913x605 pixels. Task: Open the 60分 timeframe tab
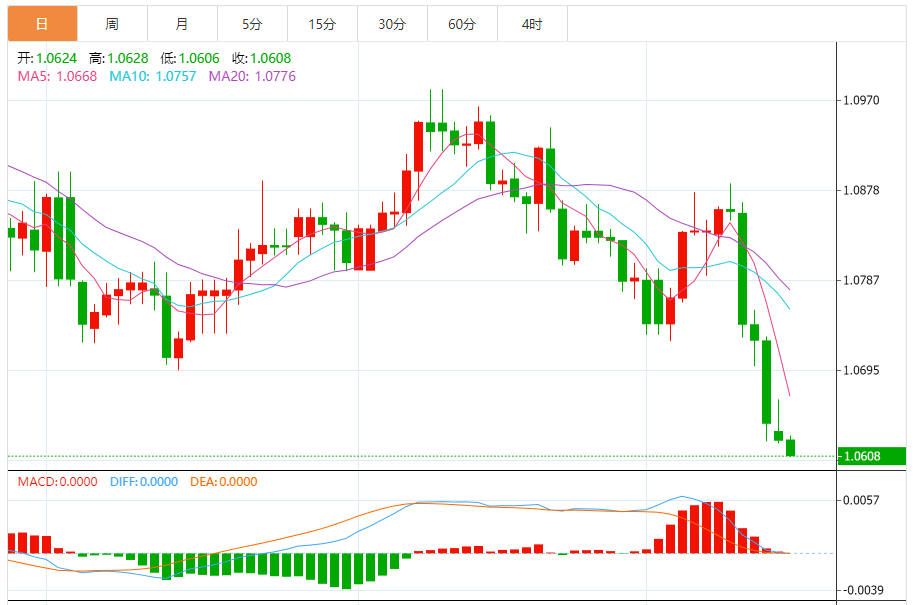coord(462,24)
